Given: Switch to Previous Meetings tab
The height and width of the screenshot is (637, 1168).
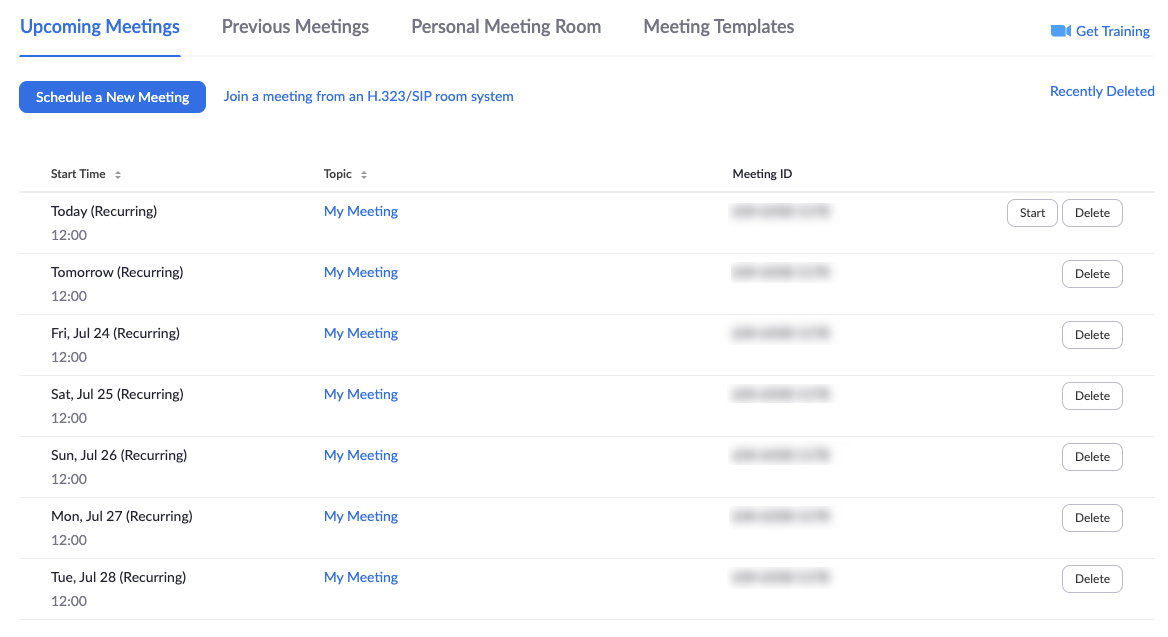Looking at the screenshot, I should tap(295, 27).
